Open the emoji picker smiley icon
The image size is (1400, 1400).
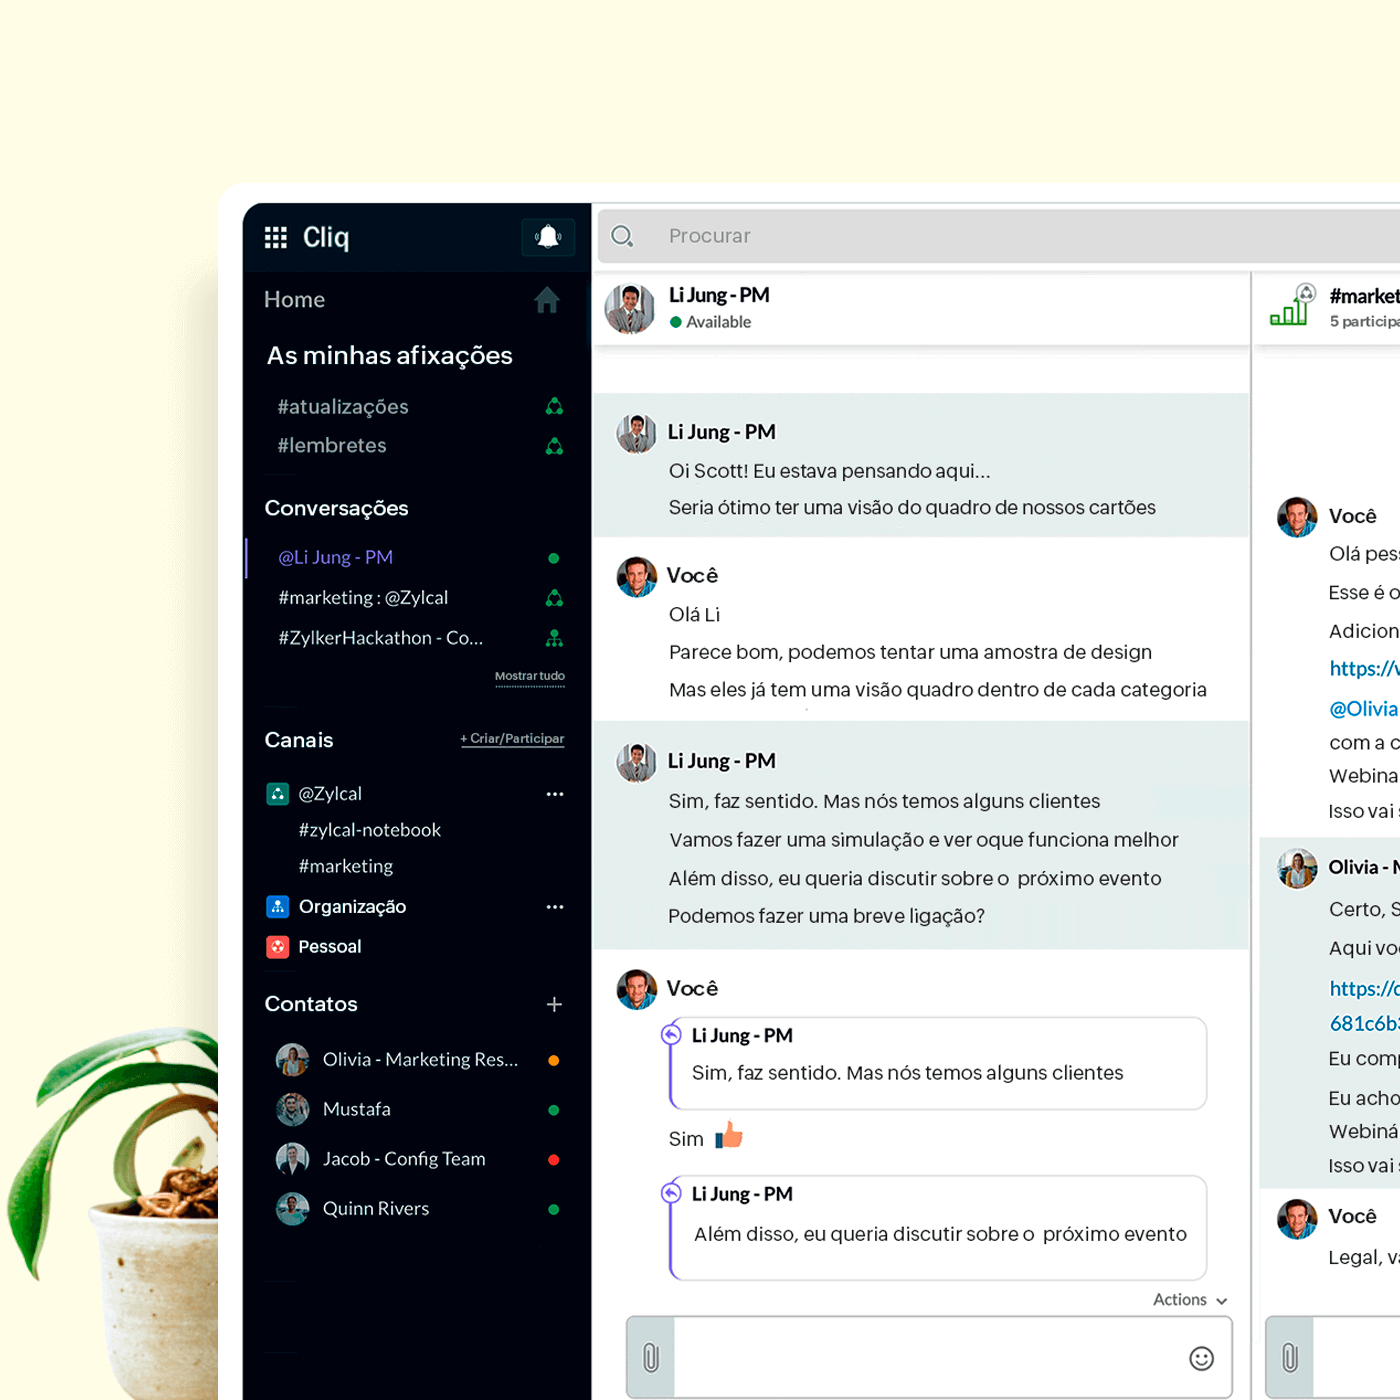coord(1201,1358)
